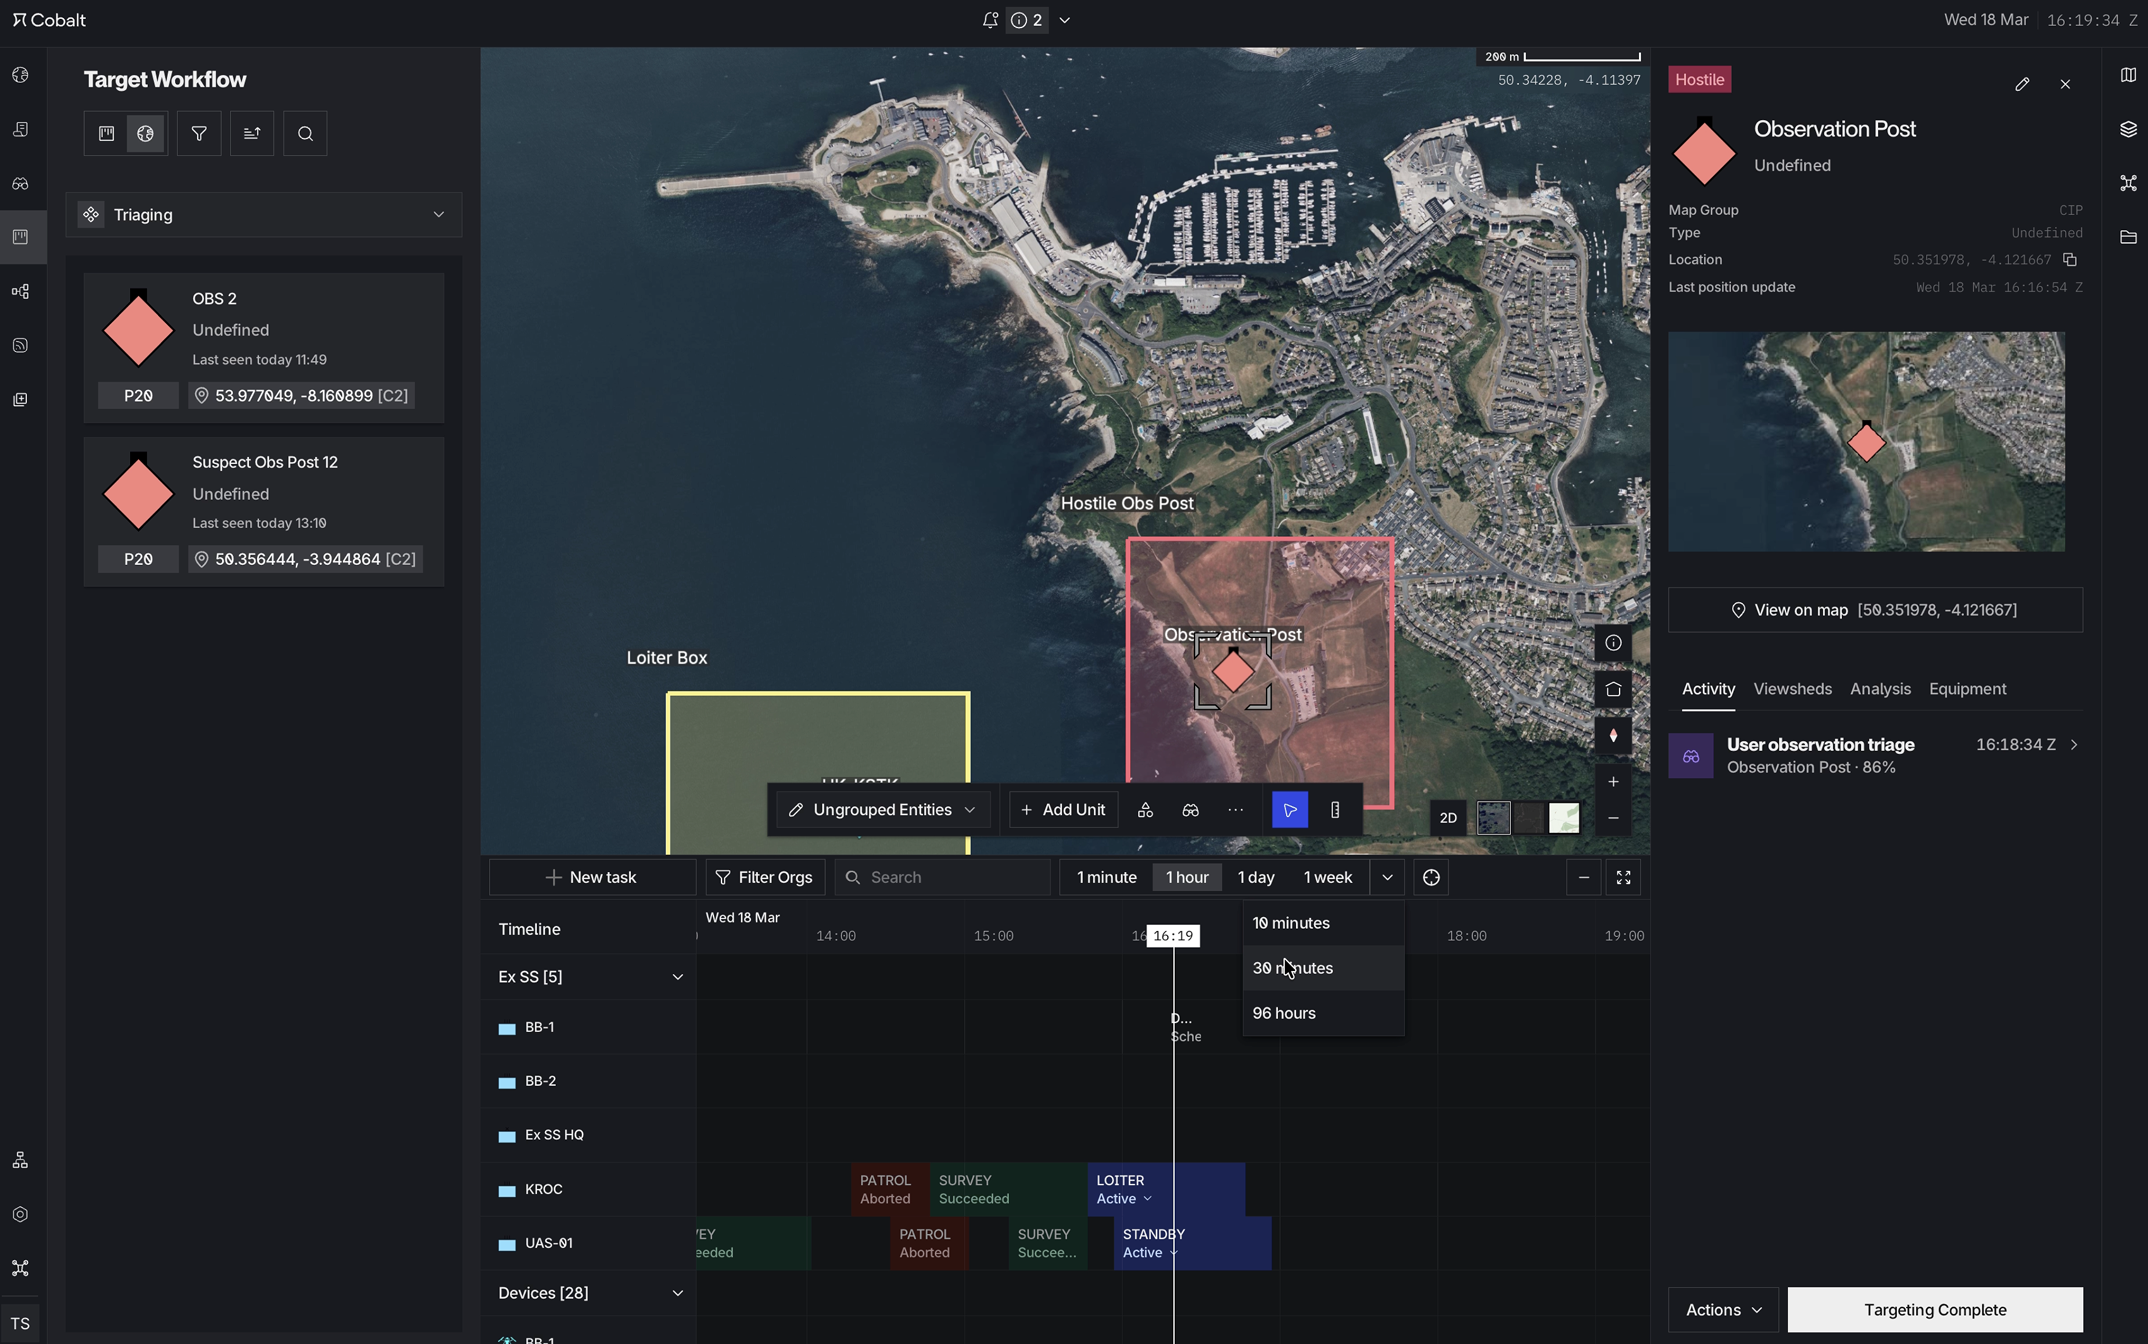Click the edit pencil icon for Observation Post
The image size is (2148, 1344).
pyautogui.click(x=2021, y=85)
